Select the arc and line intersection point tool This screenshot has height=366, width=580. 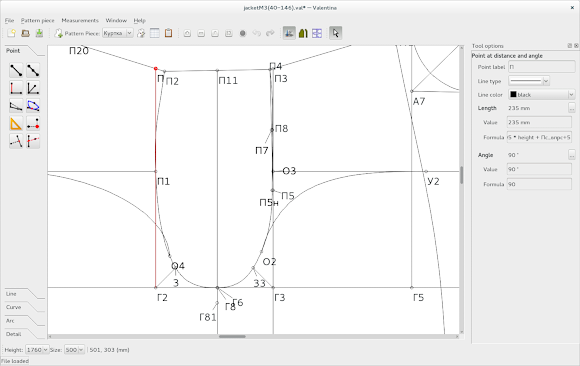33,105
